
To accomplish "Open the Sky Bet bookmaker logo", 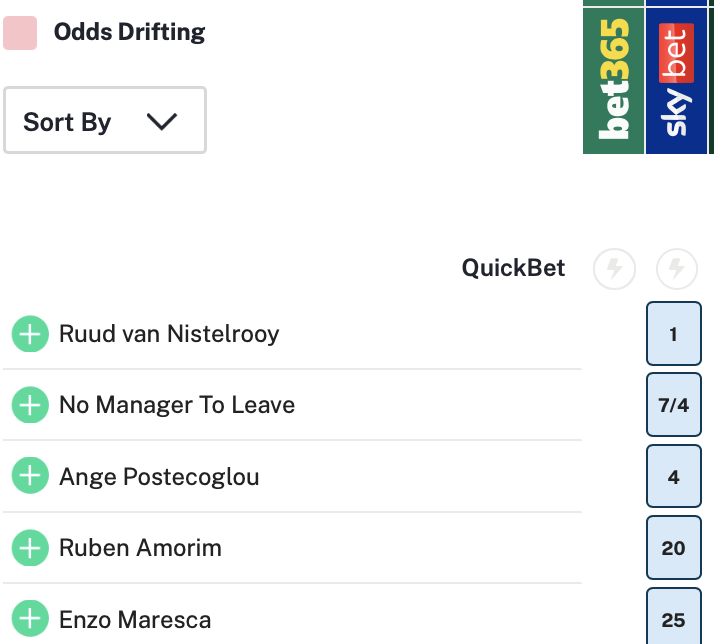I will coord(677,78).
